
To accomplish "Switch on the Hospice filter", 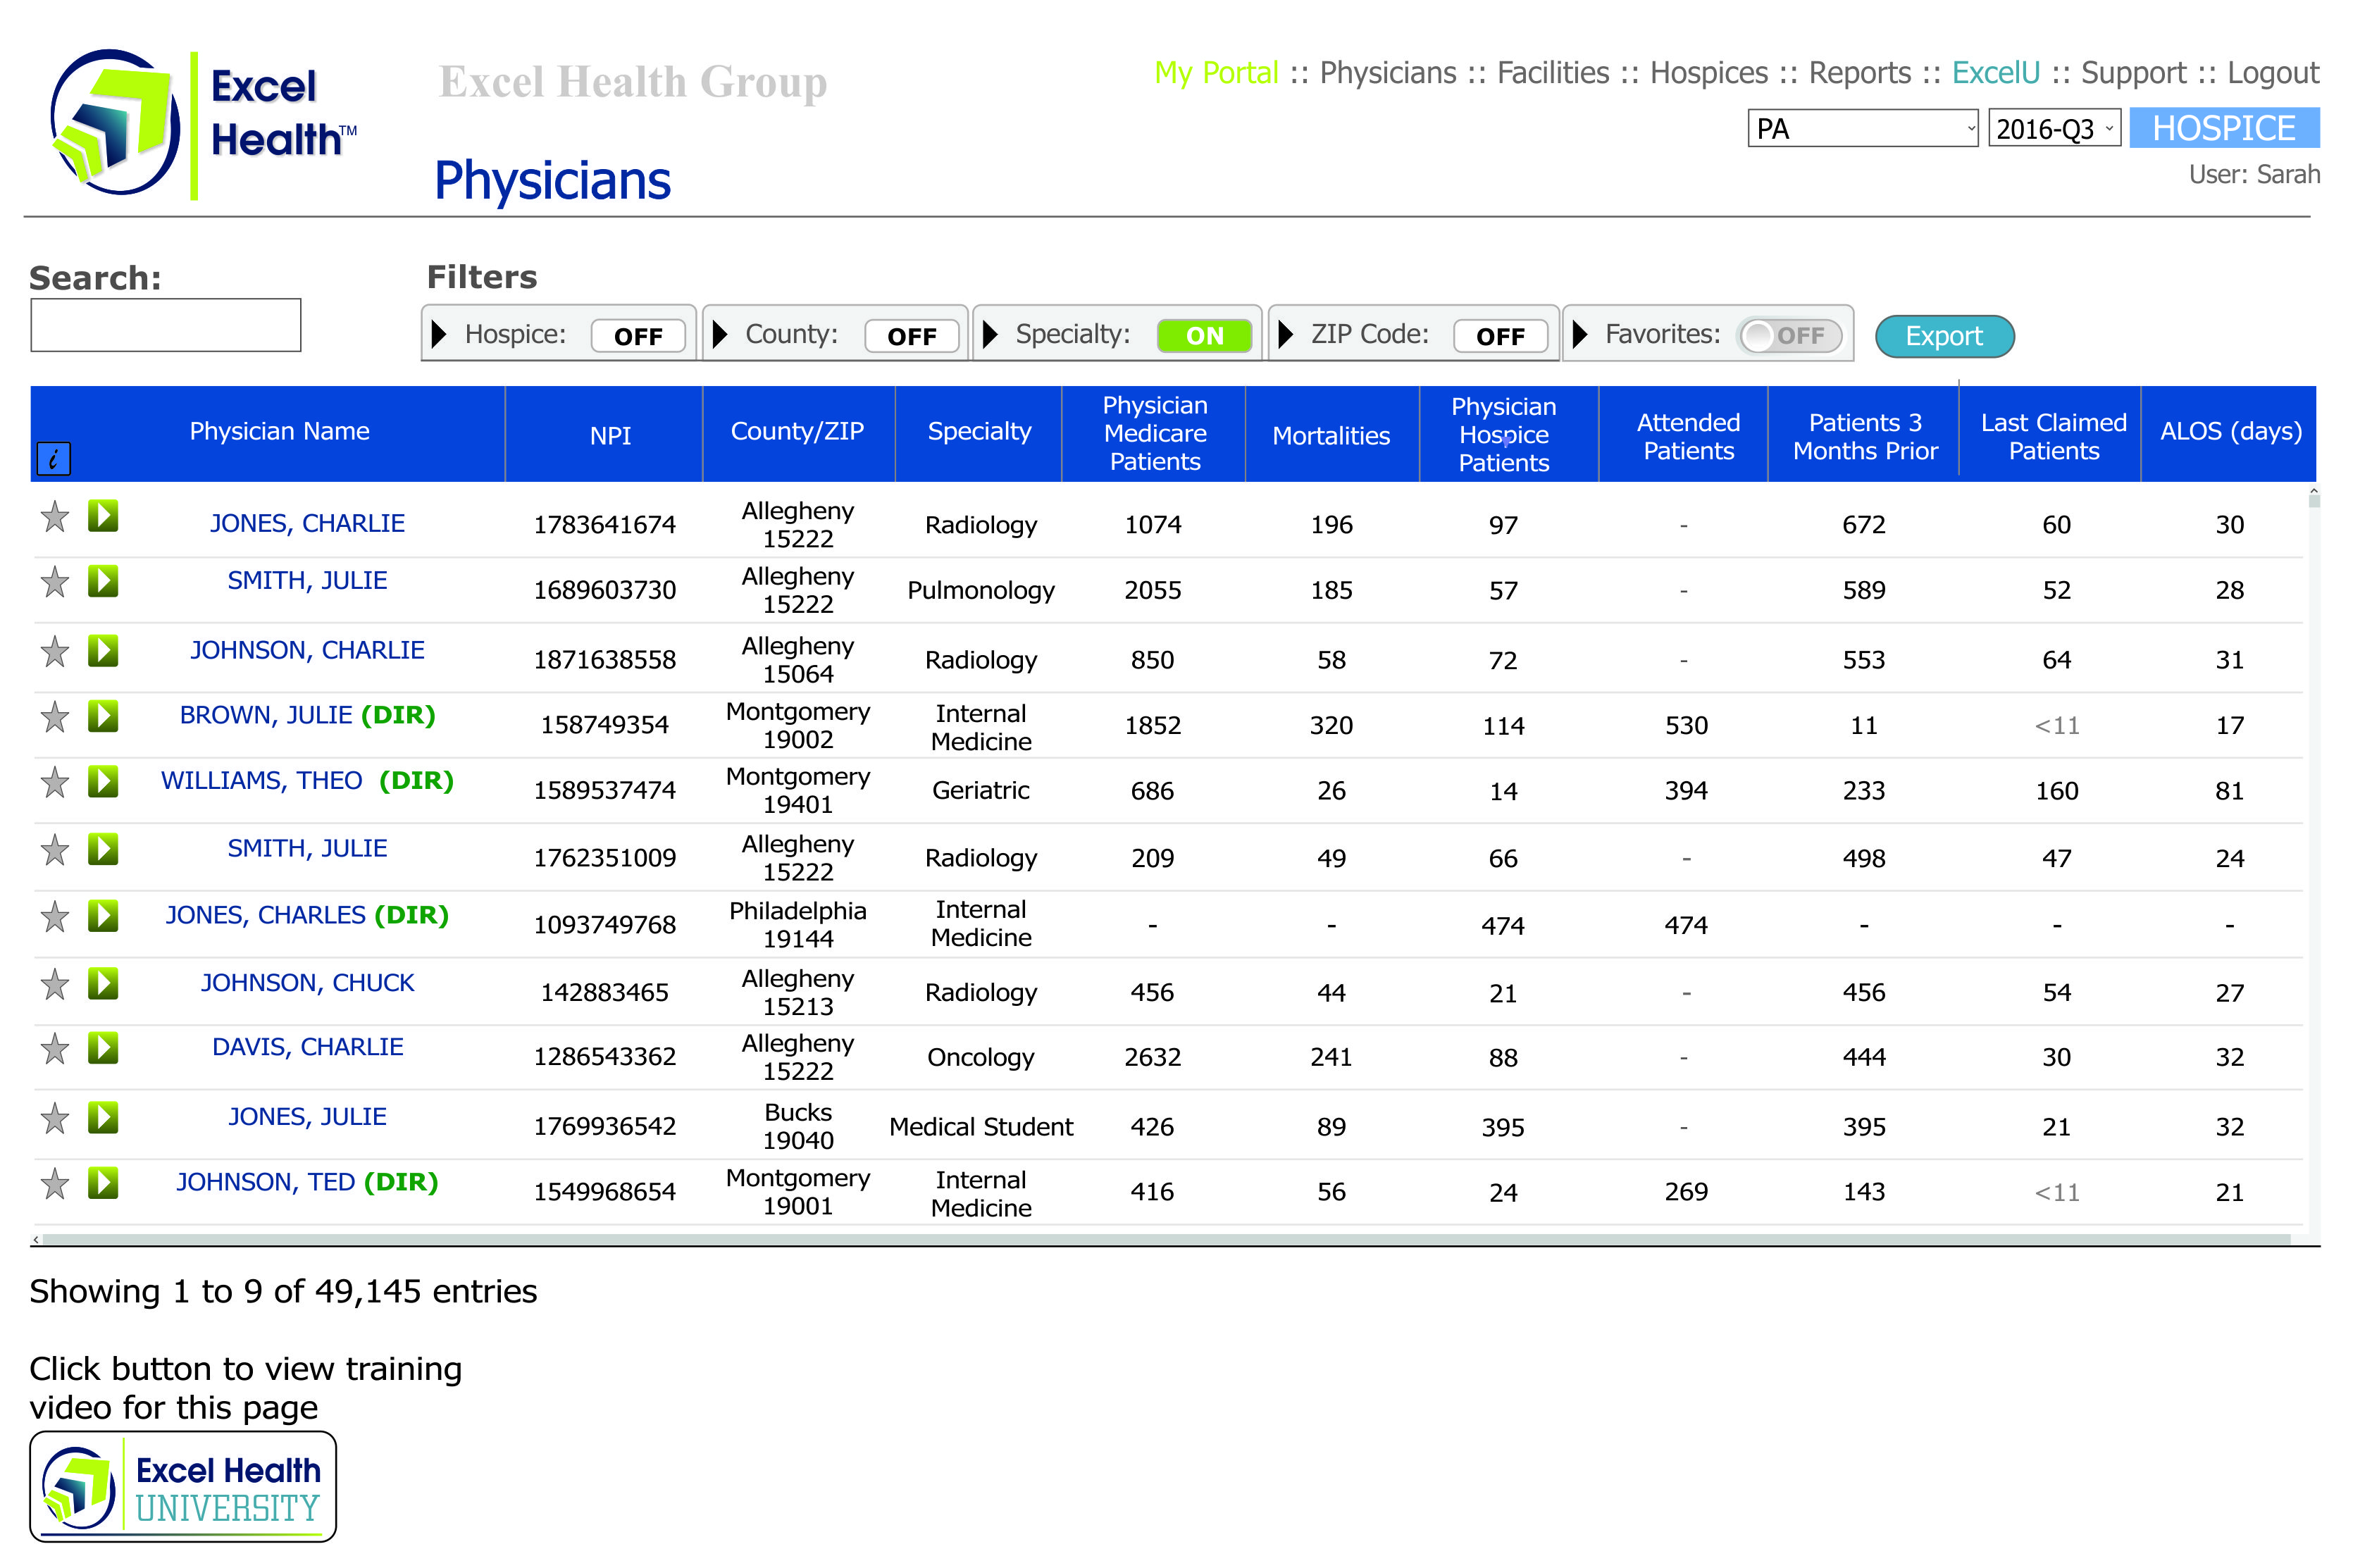I will [637, 336].
